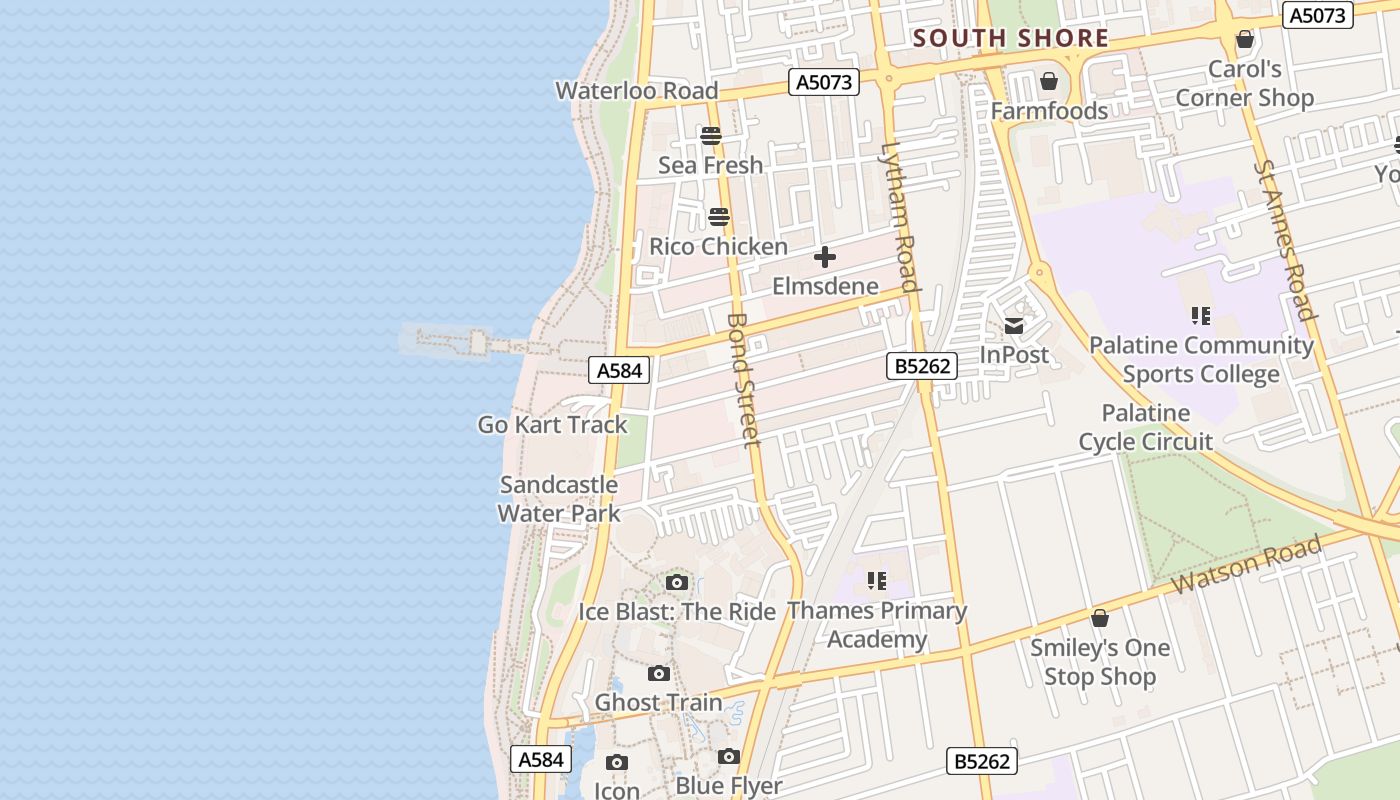
Task: Click the A5073 shield on Waterloo Road
Action: (824, 82)
